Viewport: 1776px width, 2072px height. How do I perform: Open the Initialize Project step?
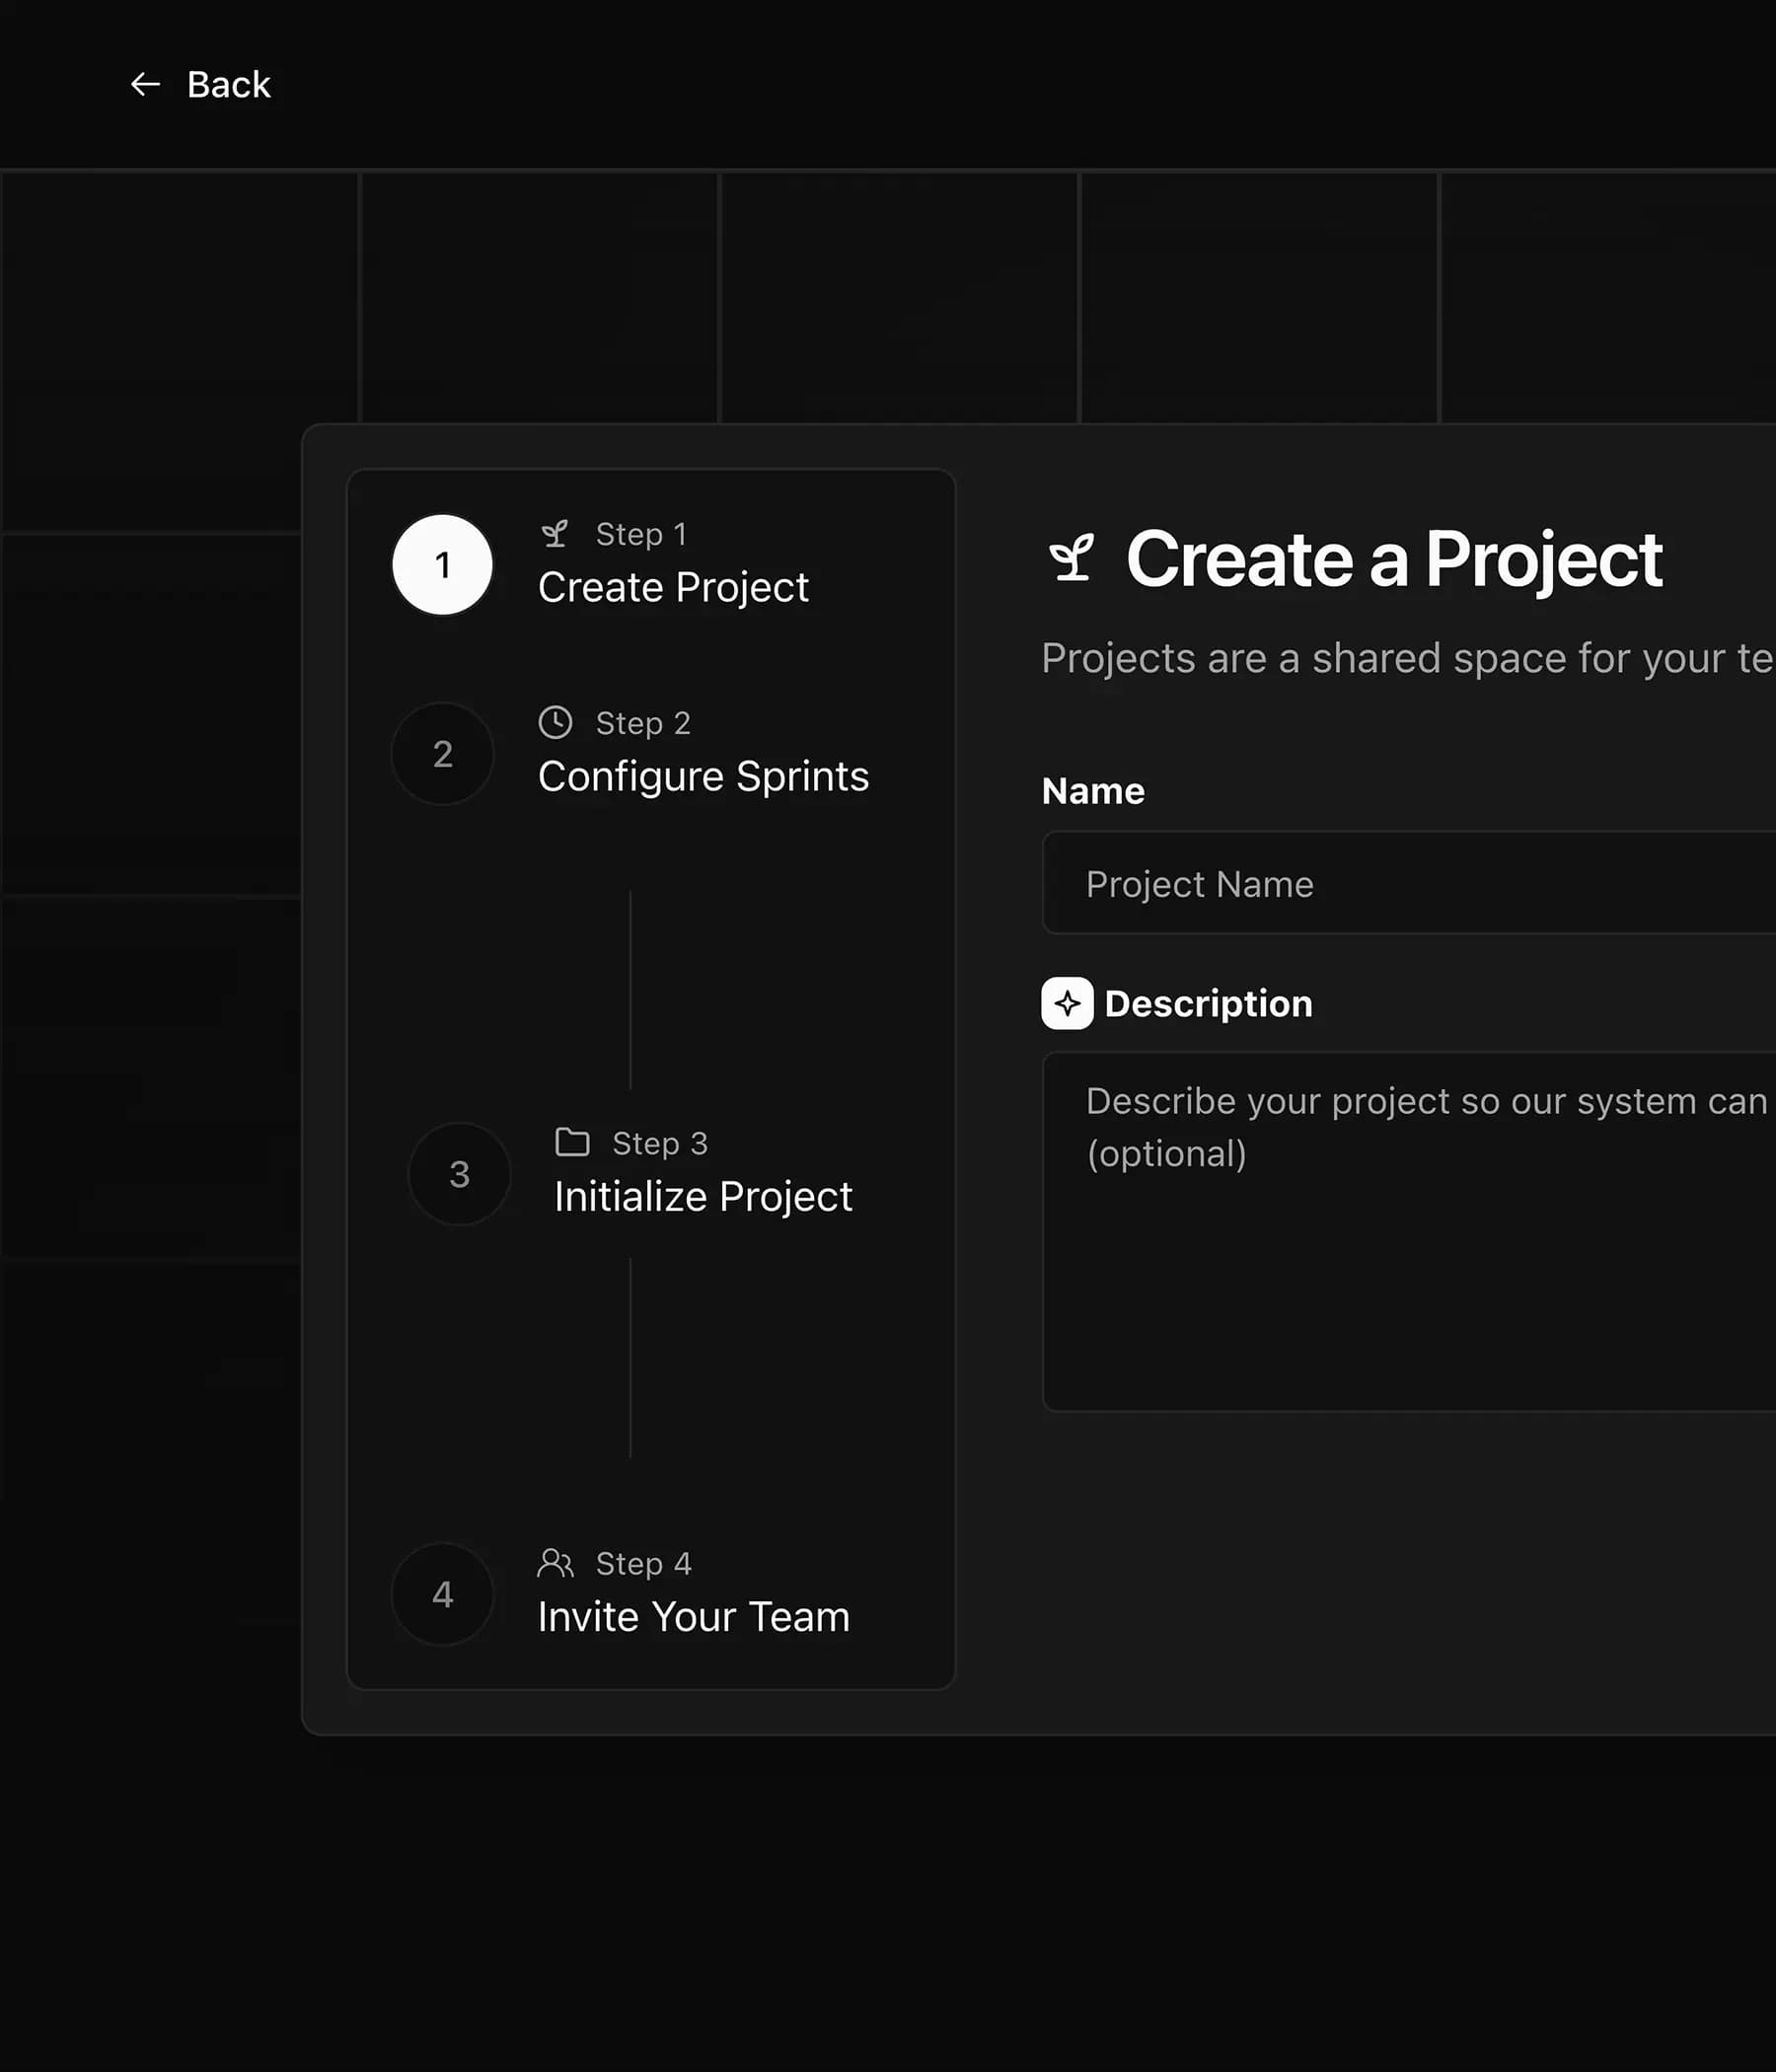click(x=703, y=1197)
